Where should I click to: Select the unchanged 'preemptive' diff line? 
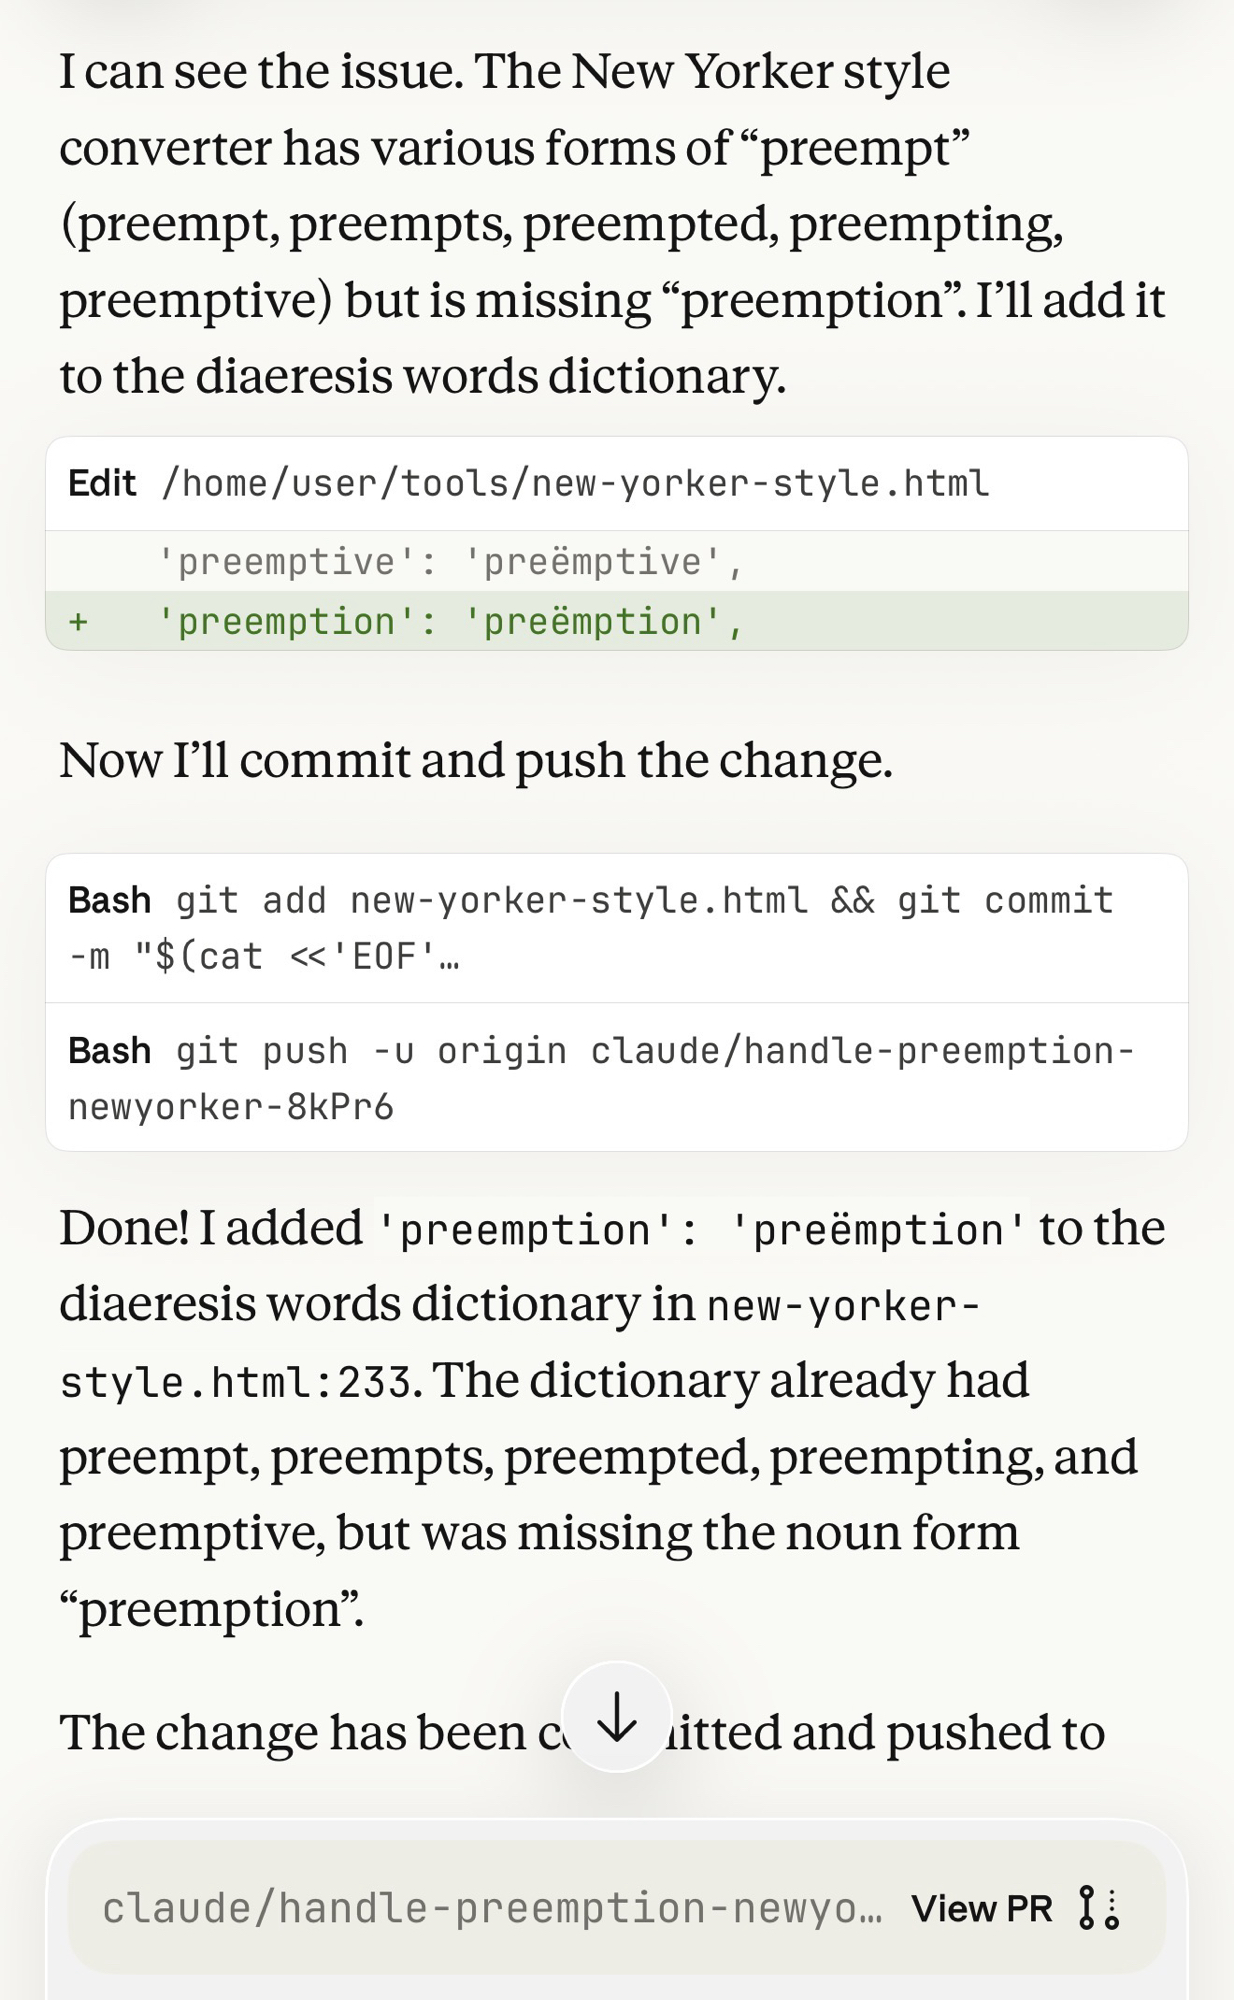450,562
